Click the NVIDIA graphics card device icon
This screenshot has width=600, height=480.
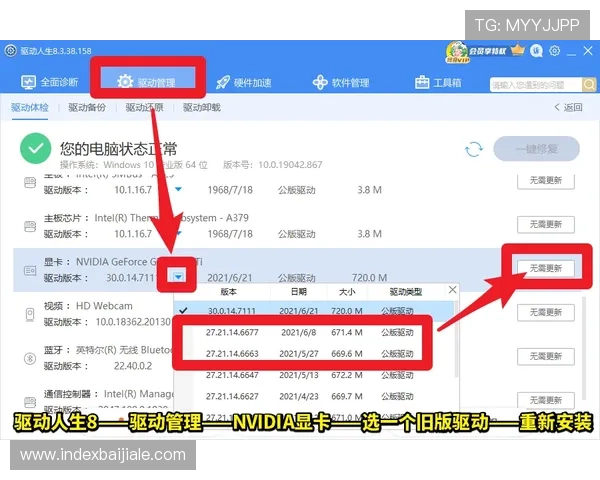pyautogui.click(x=30, y=271)
